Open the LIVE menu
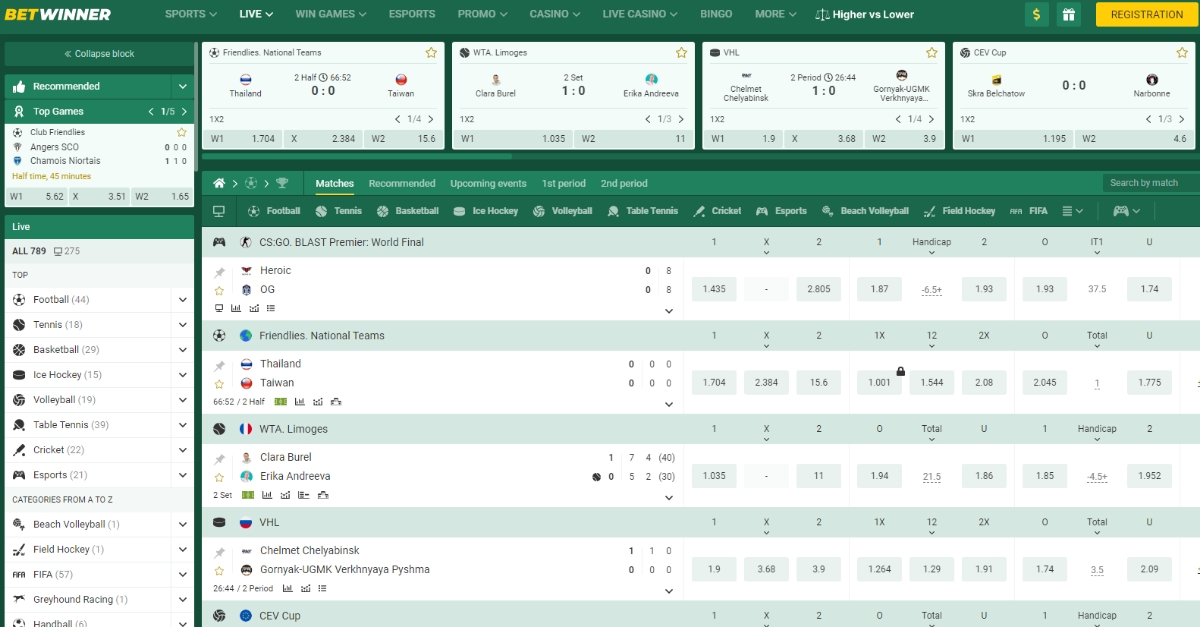 coord(257,14)
